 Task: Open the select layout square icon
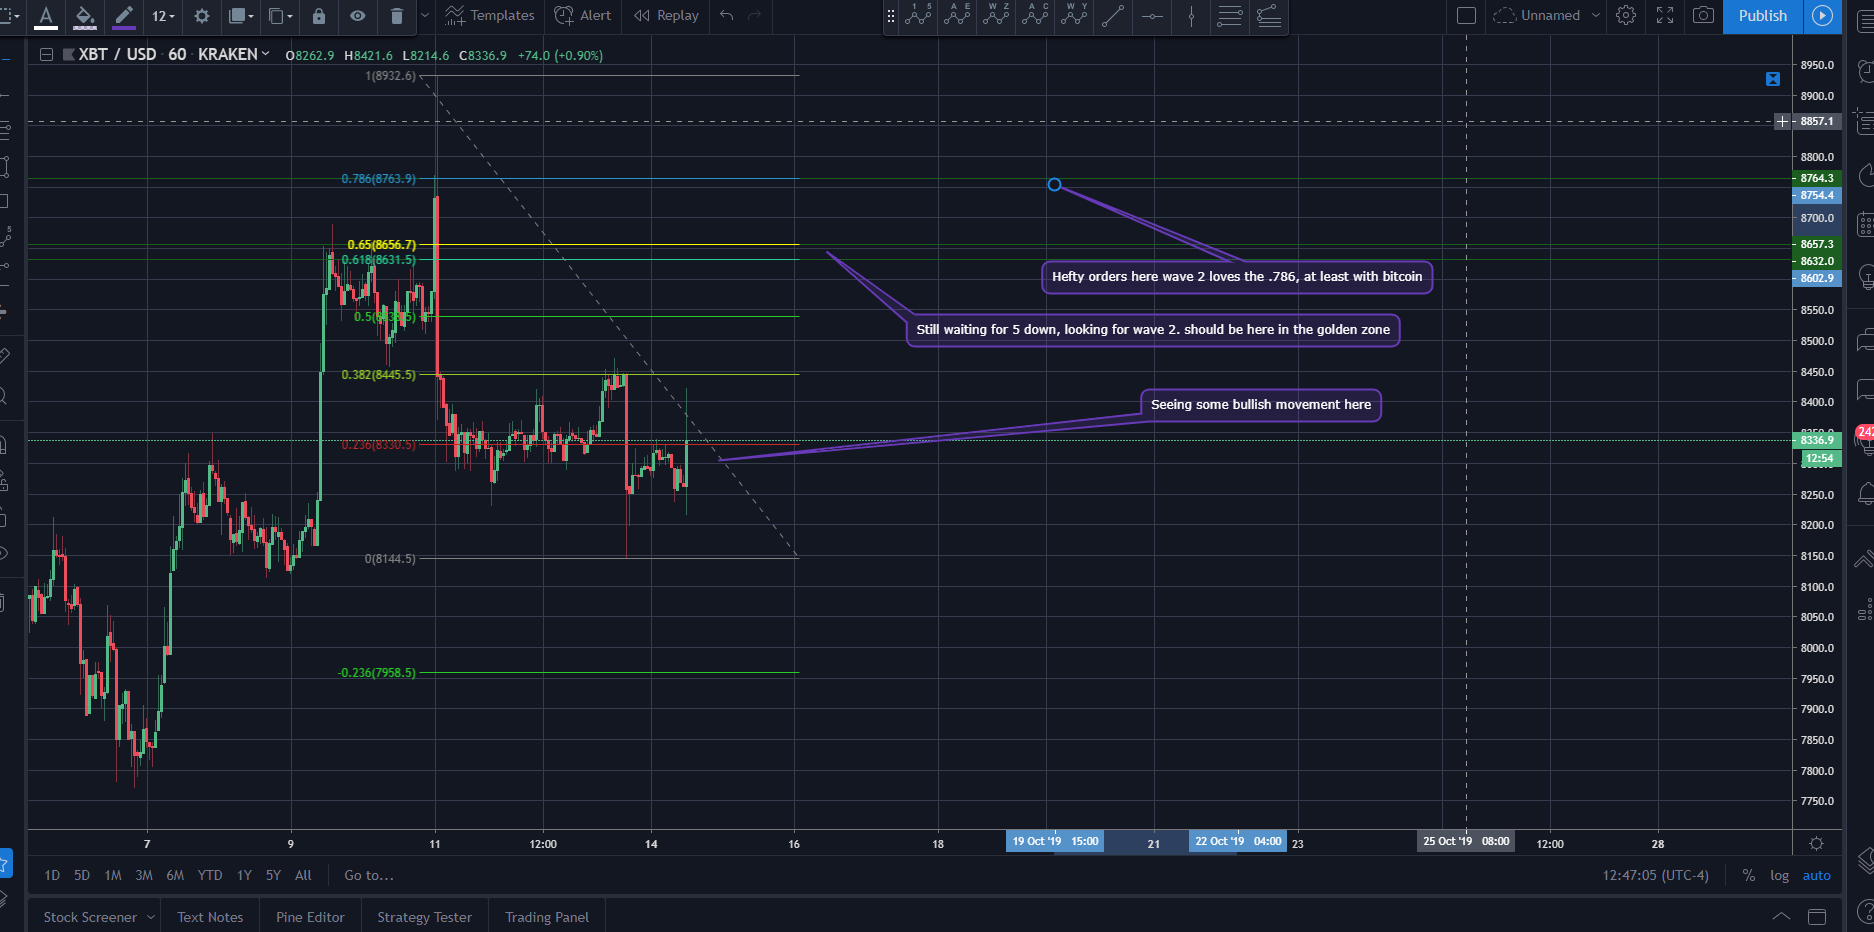tap(1466, 16)
